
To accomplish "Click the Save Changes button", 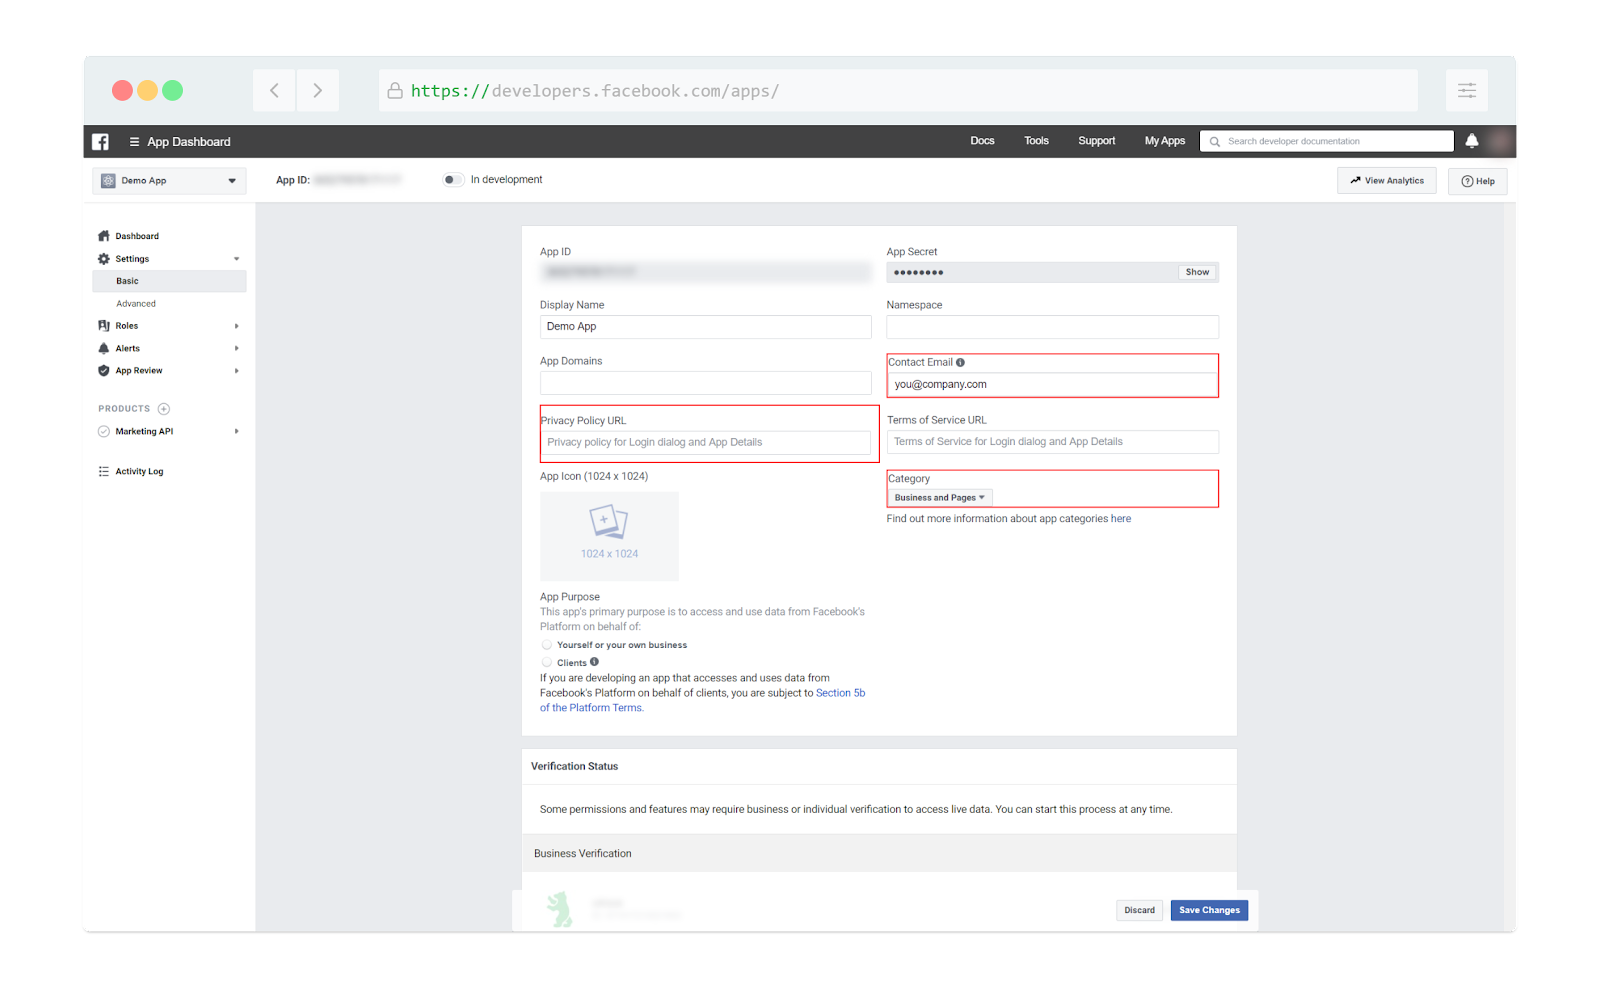I will tap(1209, 910).
